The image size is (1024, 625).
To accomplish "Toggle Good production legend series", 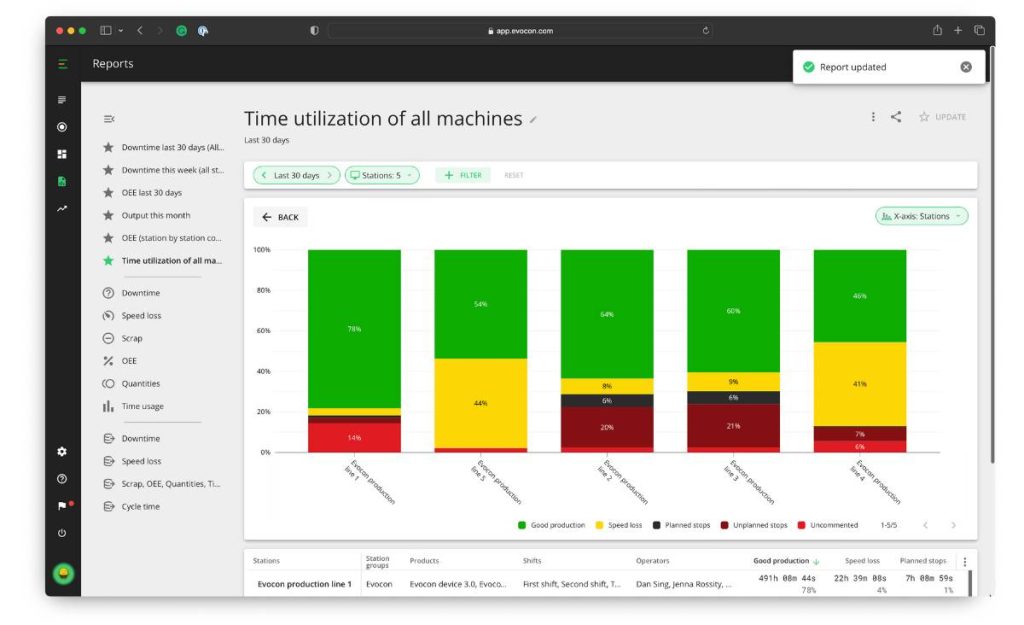I will (551, 525).
